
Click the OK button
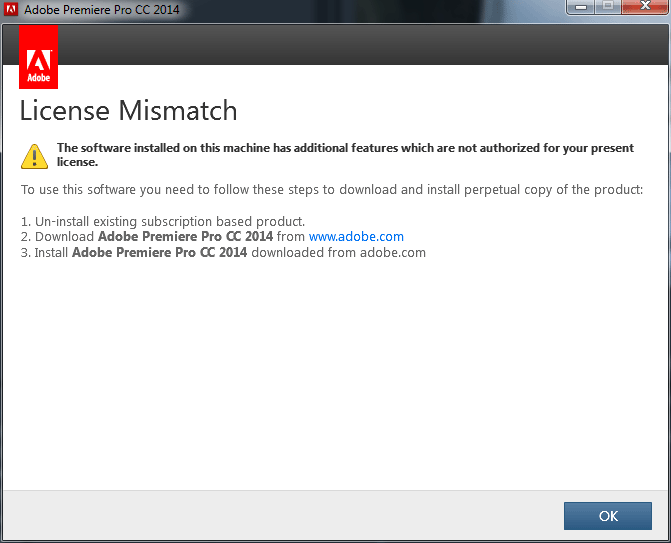coord(608,516)
